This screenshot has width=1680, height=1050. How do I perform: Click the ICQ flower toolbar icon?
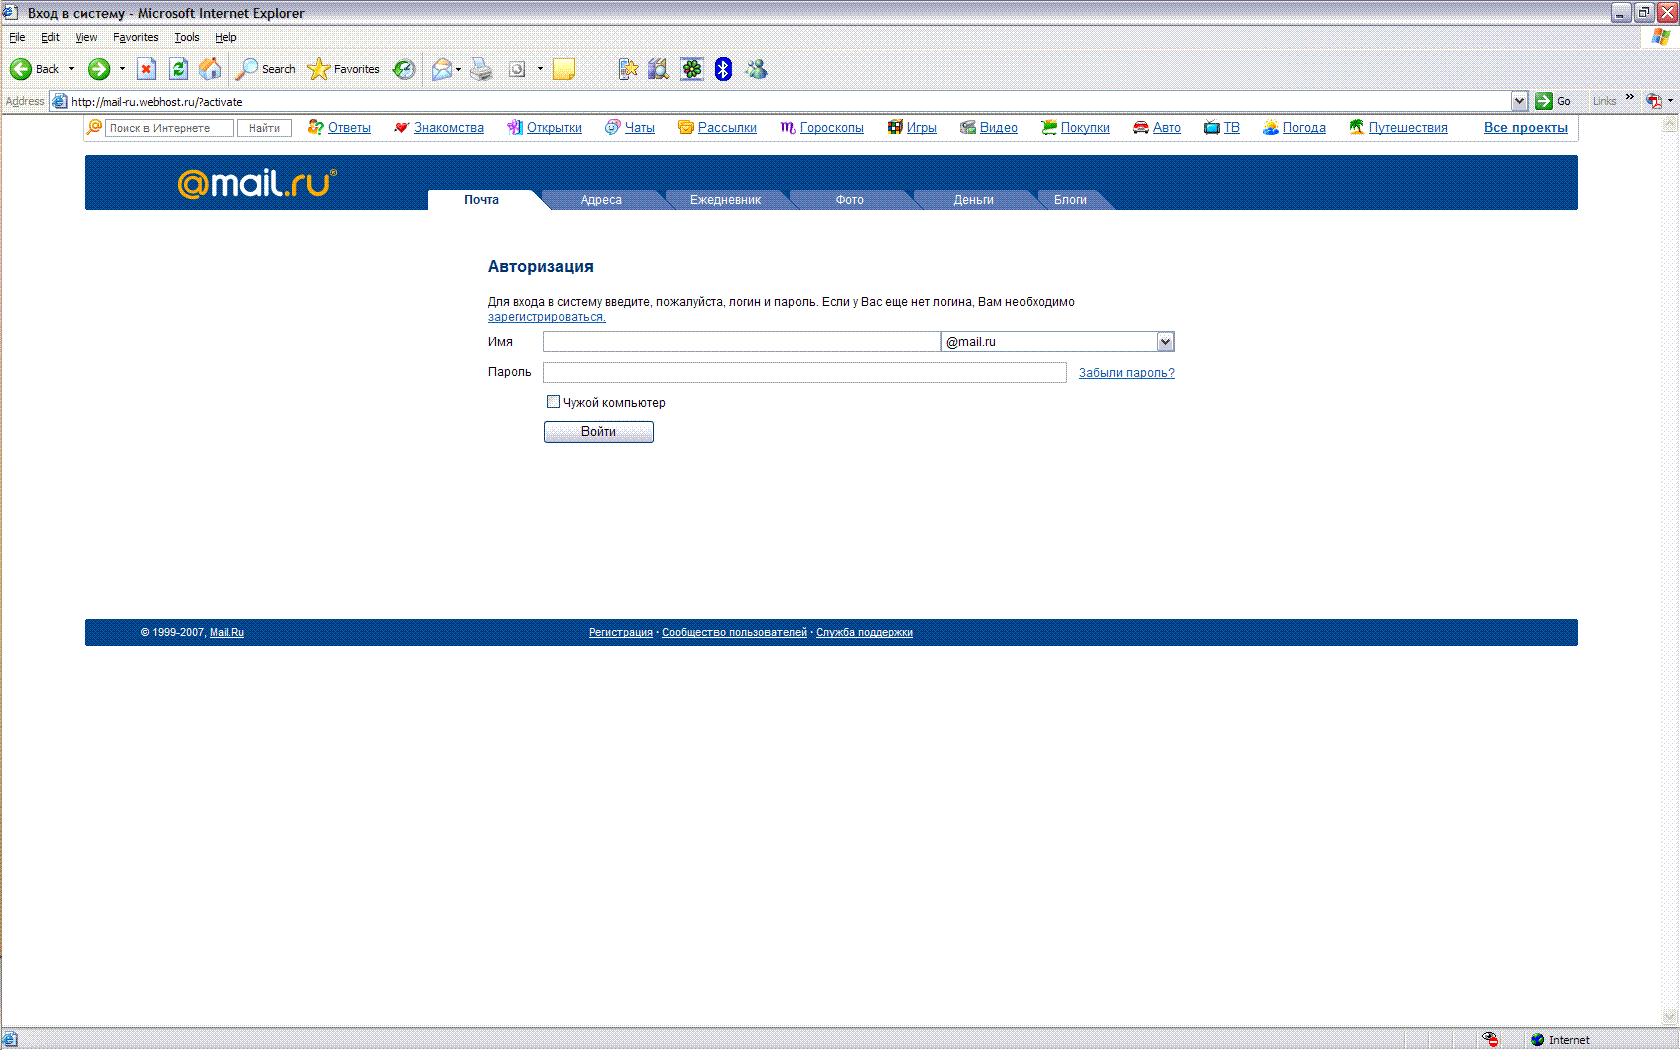point(692,69)
